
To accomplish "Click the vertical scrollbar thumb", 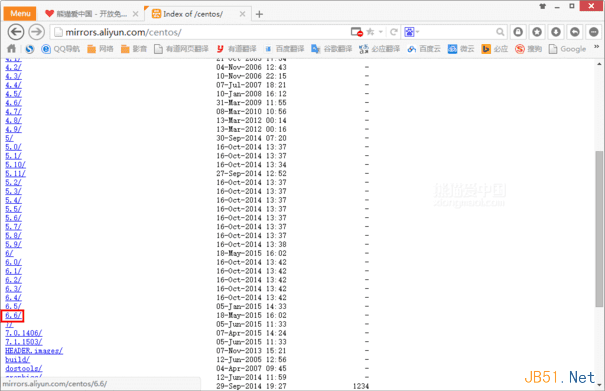I will point(599,228).
